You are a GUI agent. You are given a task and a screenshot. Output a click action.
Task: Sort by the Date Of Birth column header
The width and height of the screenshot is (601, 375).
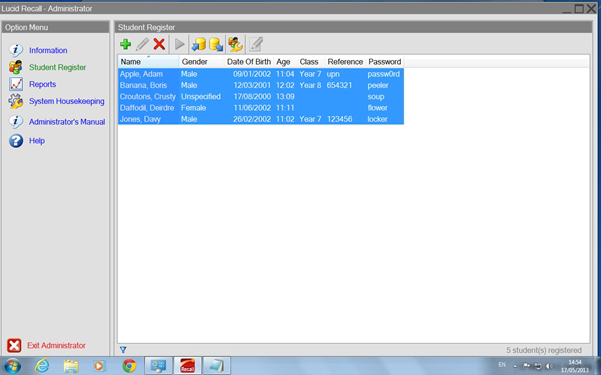[x=249, y=62]
